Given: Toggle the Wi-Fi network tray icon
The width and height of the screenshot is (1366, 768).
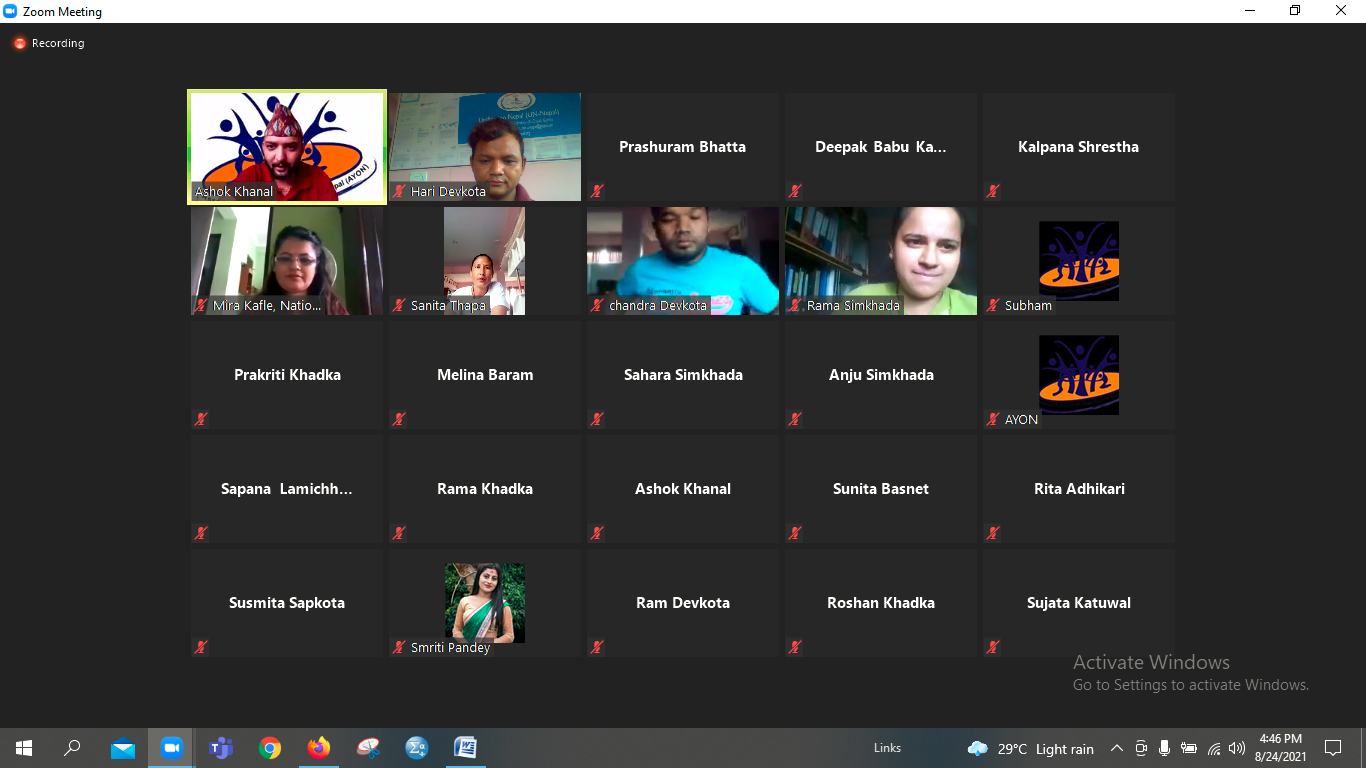Looking at the screenshot, I should coord(1214,748).
